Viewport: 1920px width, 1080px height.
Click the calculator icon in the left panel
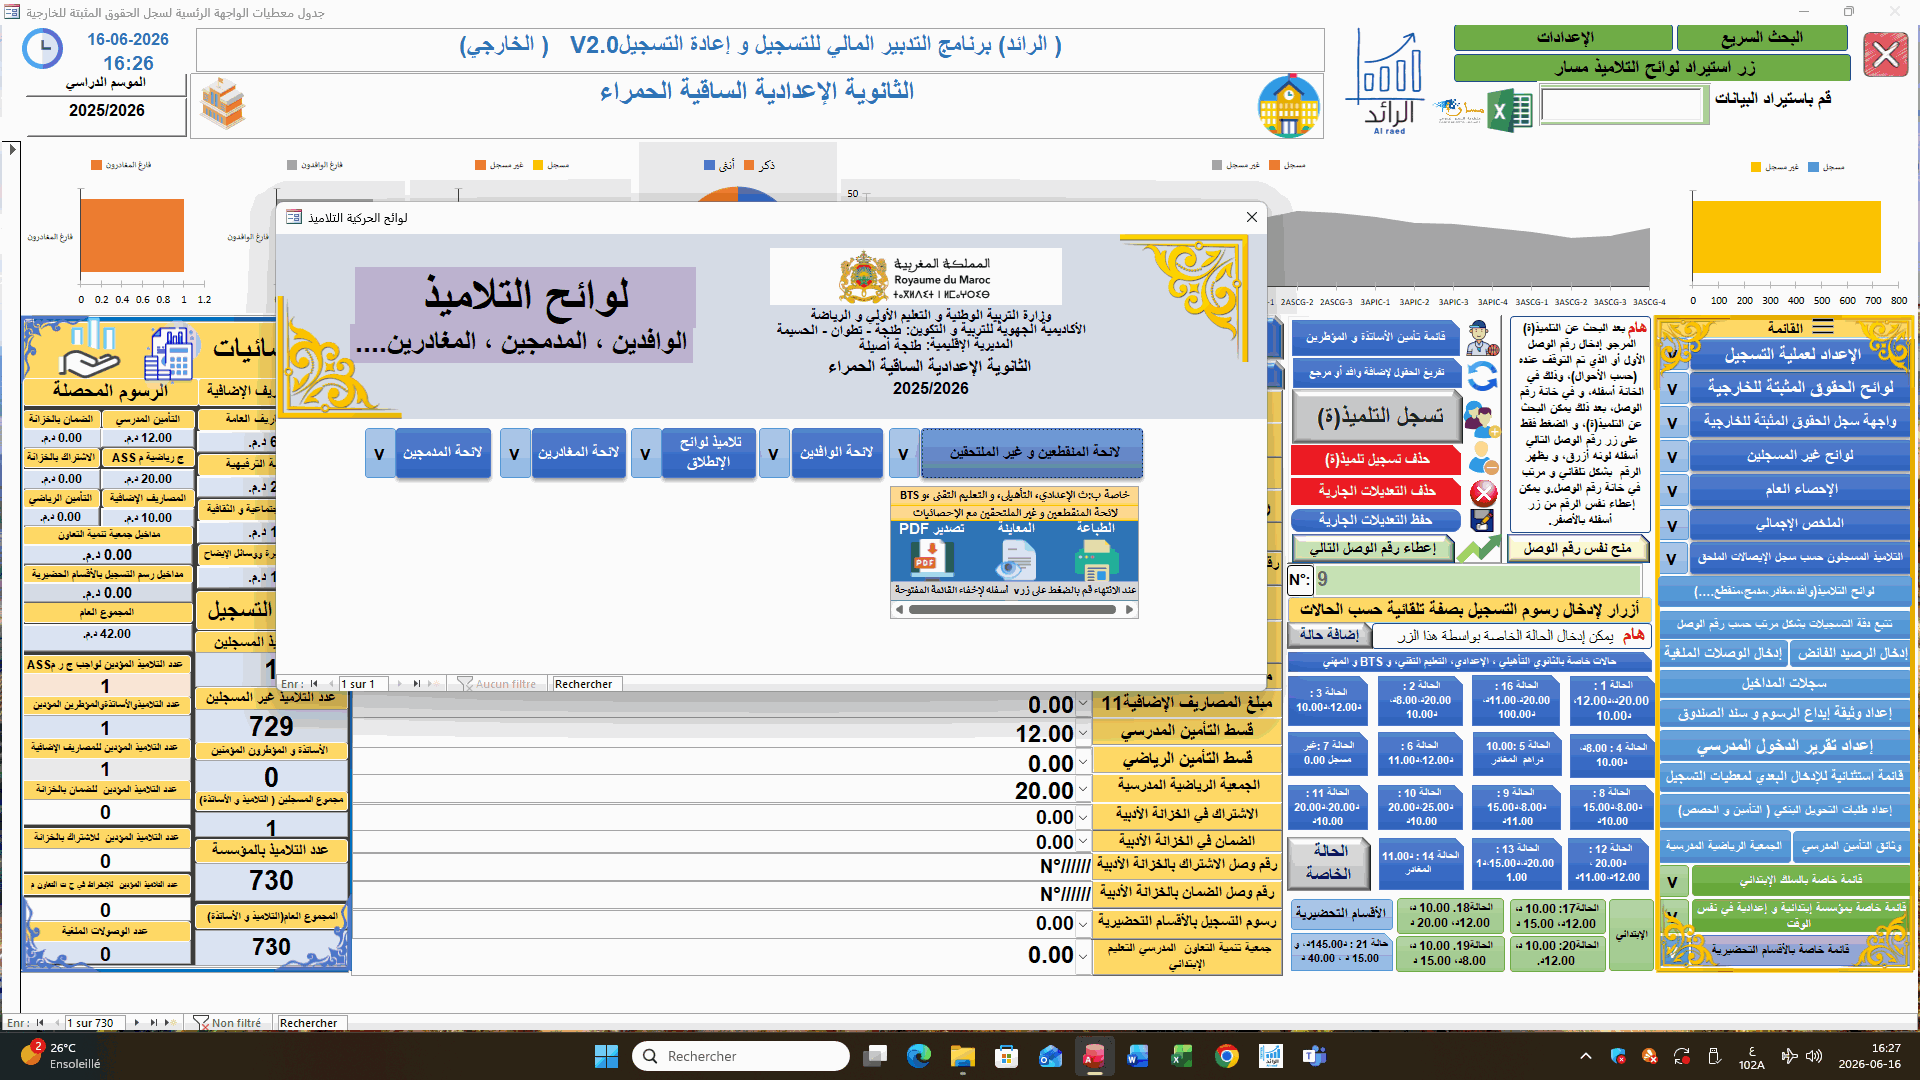tap(168, 353)
